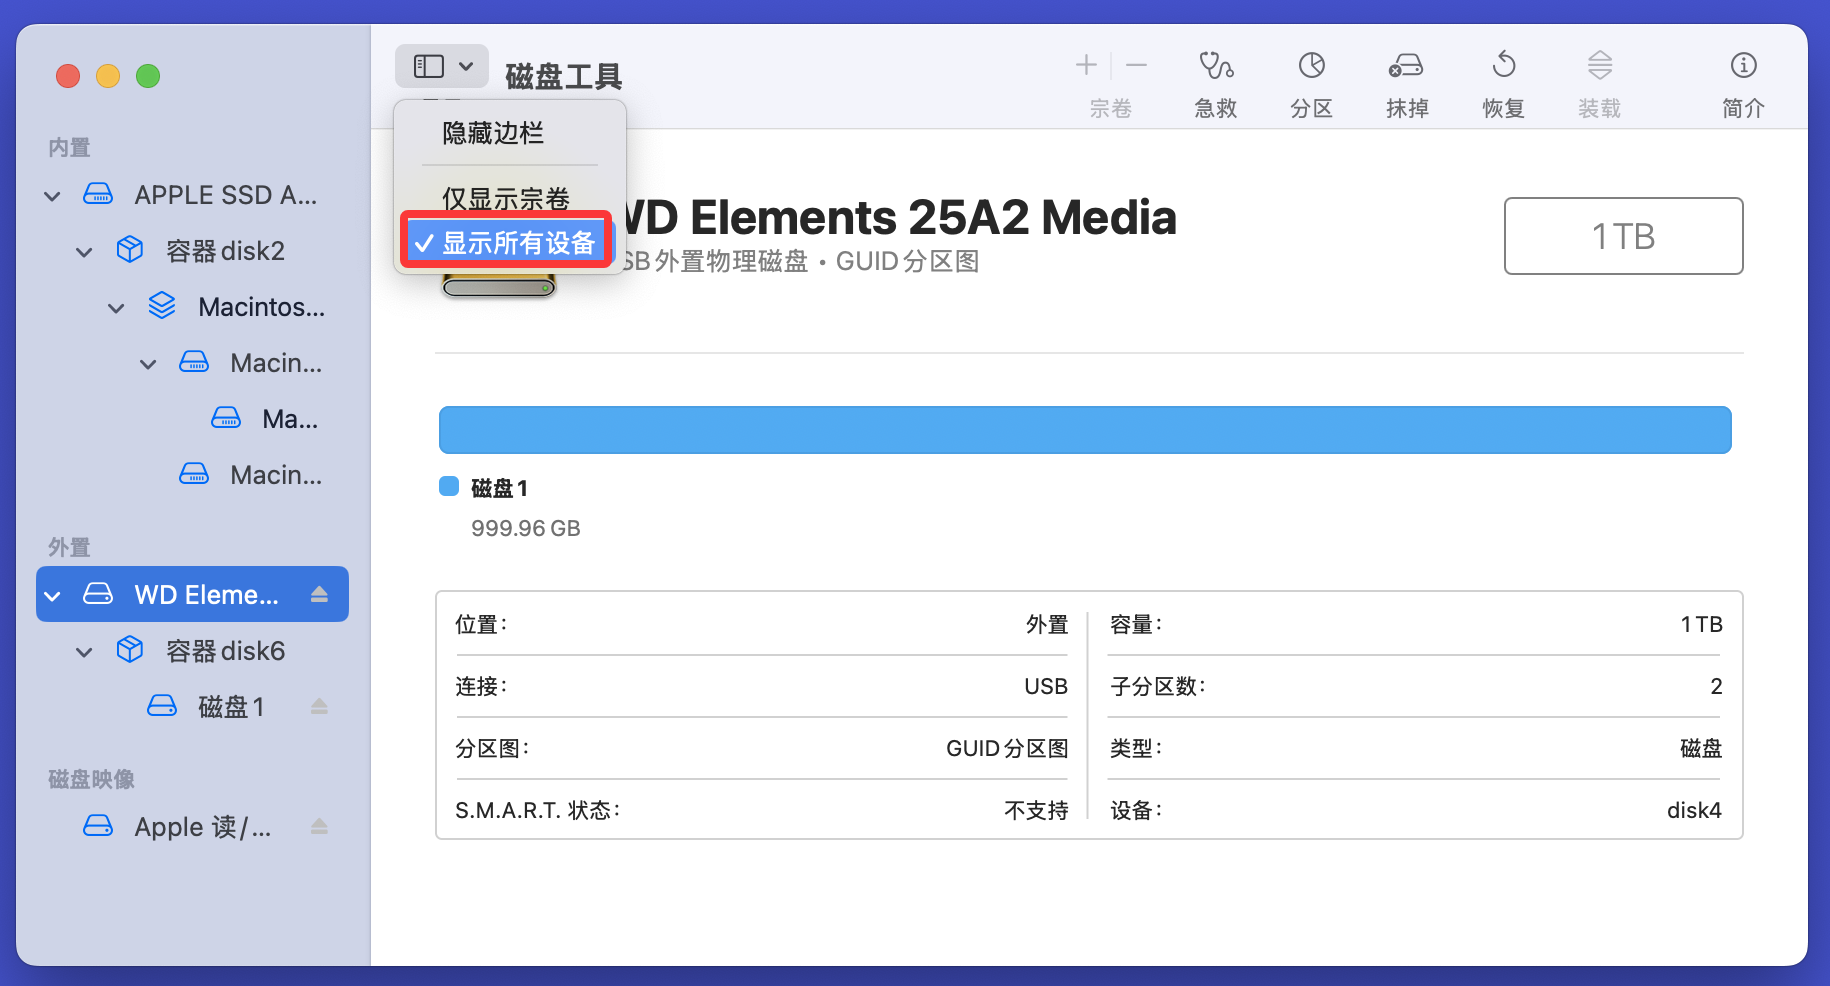Image resolution: width=1830 pixels, height=986 pixels.
Task: Click the add volume (+) icon
Action: 1085,65
